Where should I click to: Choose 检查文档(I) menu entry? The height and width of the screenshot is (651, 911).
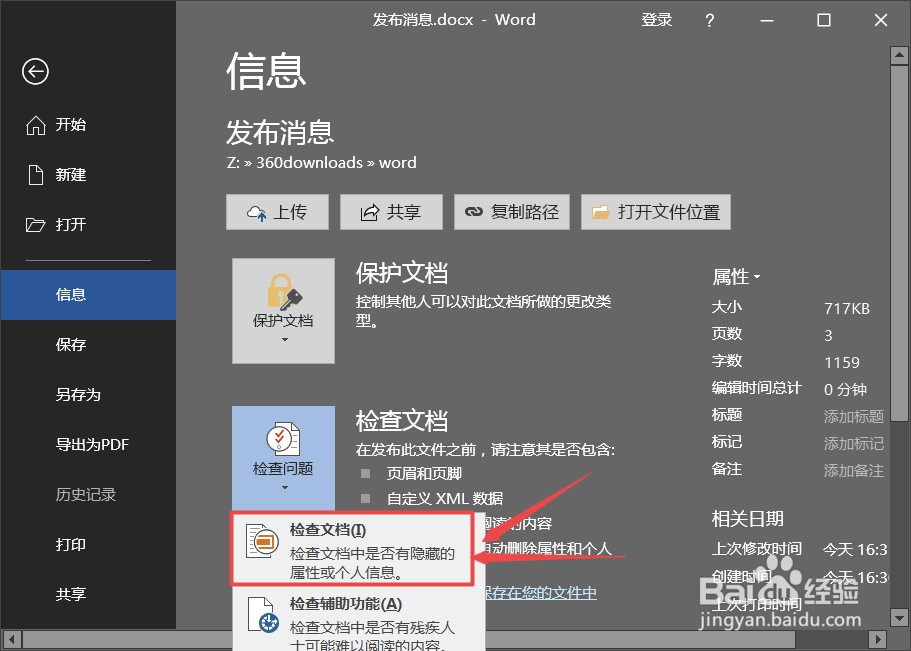coord(353,549)
